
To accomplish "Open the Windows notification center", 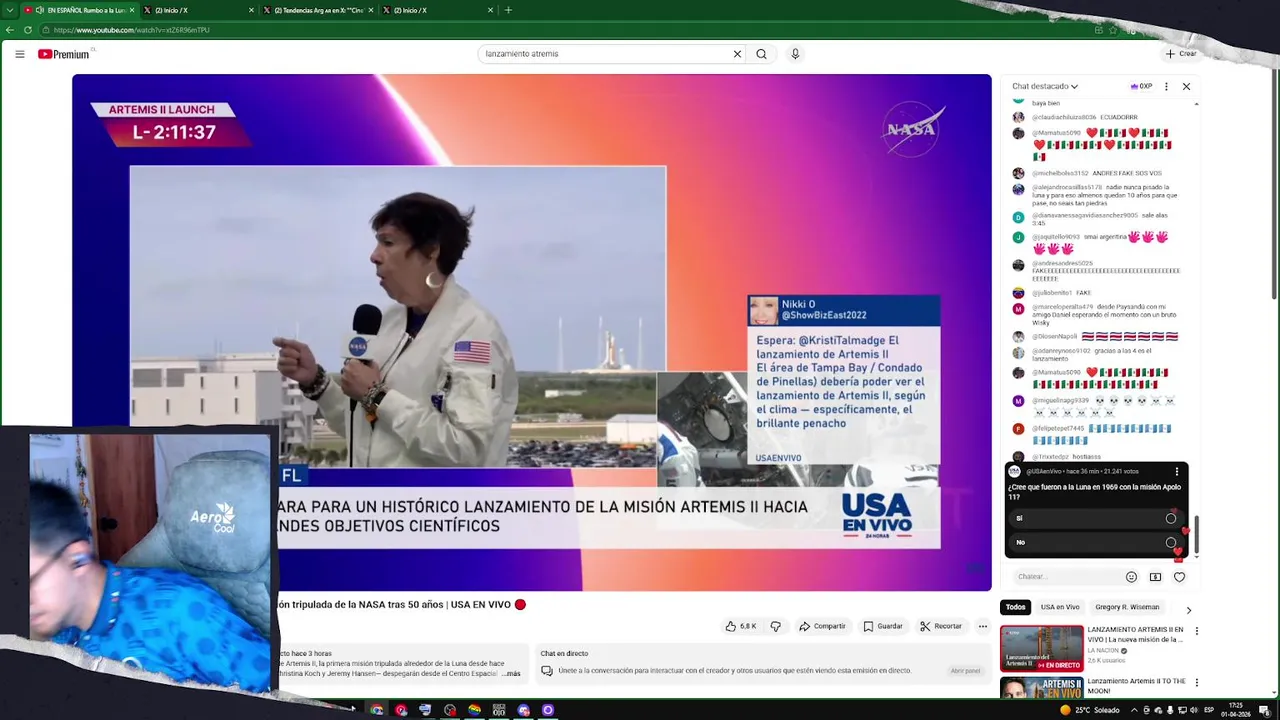I will [1264, 710].
